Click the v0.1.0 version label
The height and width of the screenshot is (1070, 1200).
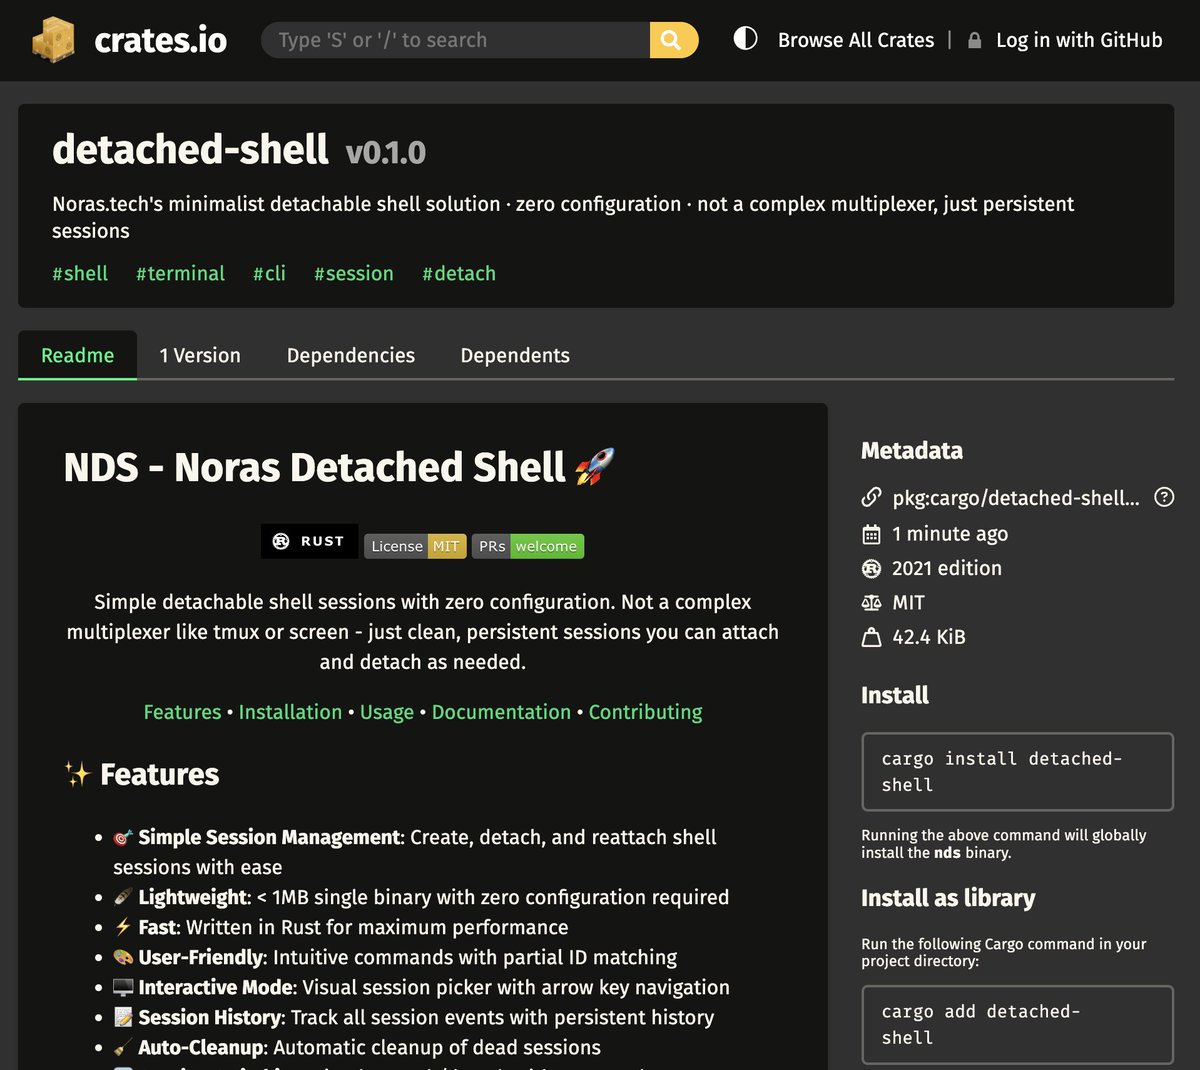(x=386, y=153)
